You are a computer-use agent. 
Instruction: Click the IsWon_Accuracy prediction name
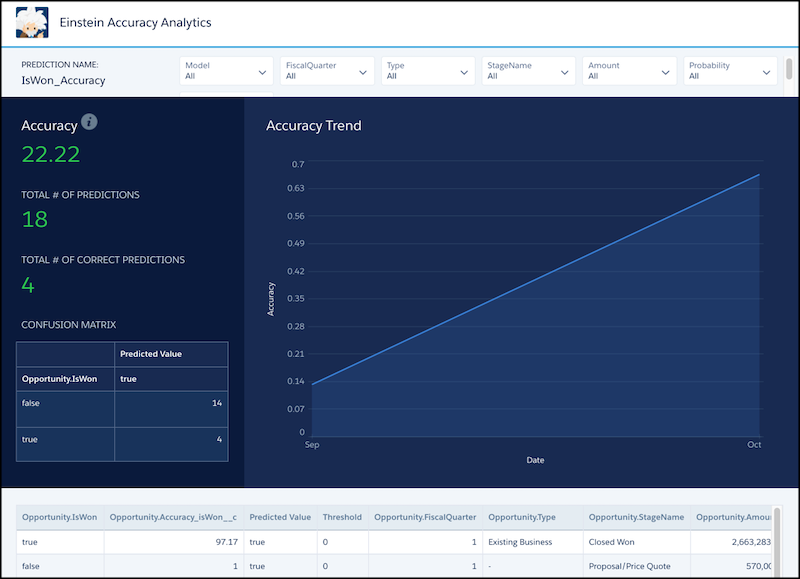pyautogui.click(x=63, y=81)
